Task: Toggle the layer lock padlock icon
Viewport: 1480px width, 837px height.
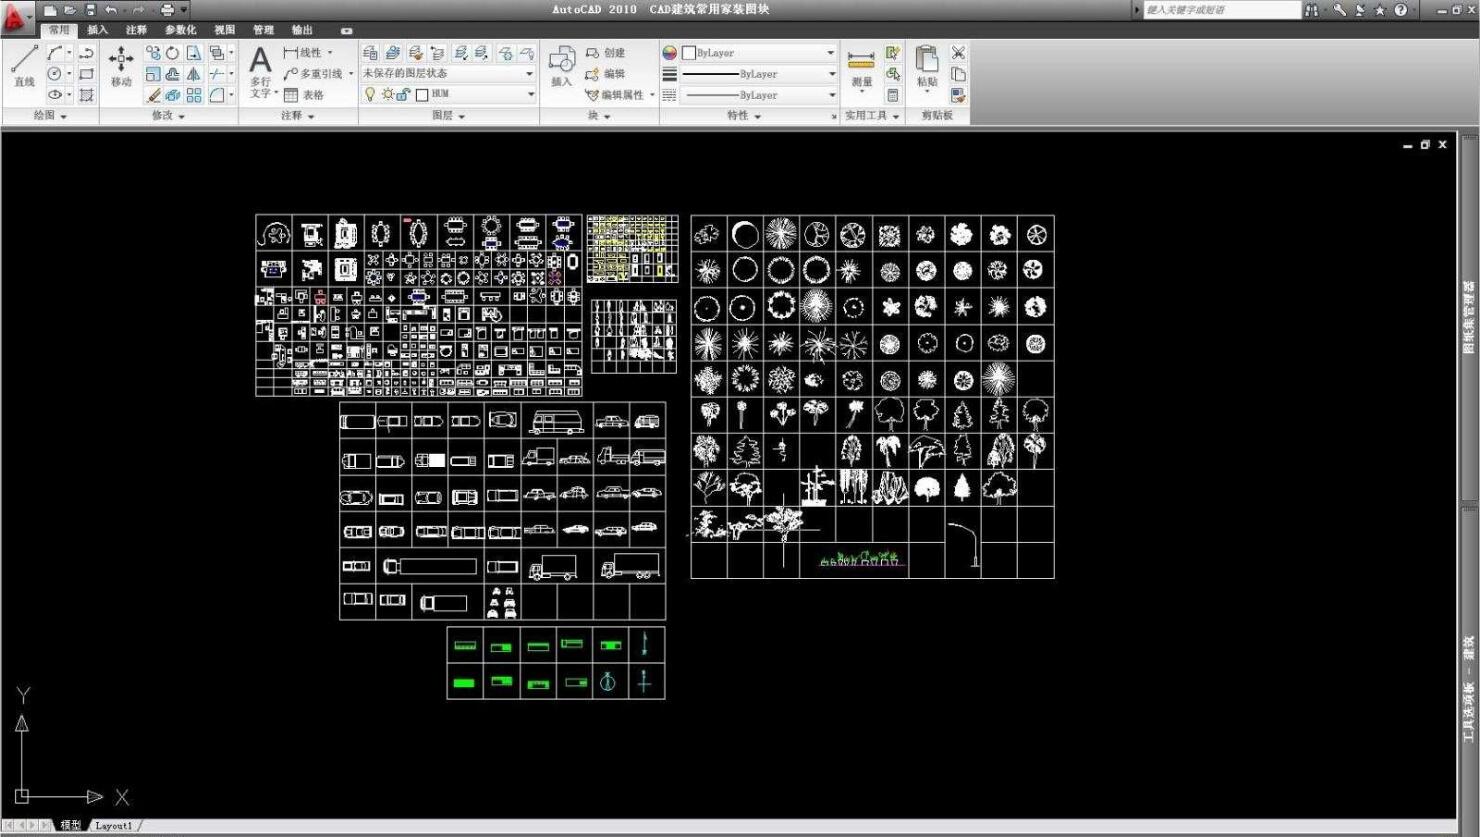Action: tap(403, 94)
